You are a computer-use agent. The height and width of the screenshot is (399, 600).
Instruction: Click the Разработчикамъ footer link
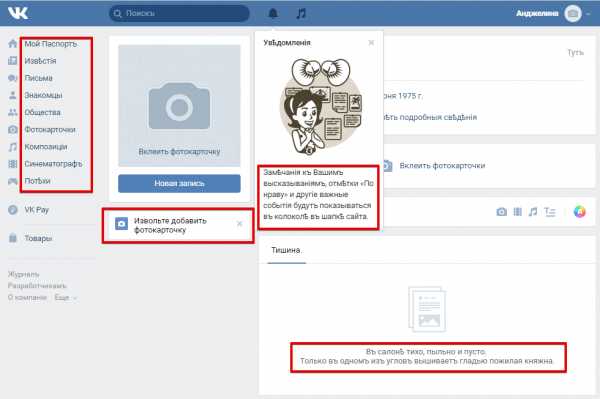pyautogui.click(x=37, y=286)
